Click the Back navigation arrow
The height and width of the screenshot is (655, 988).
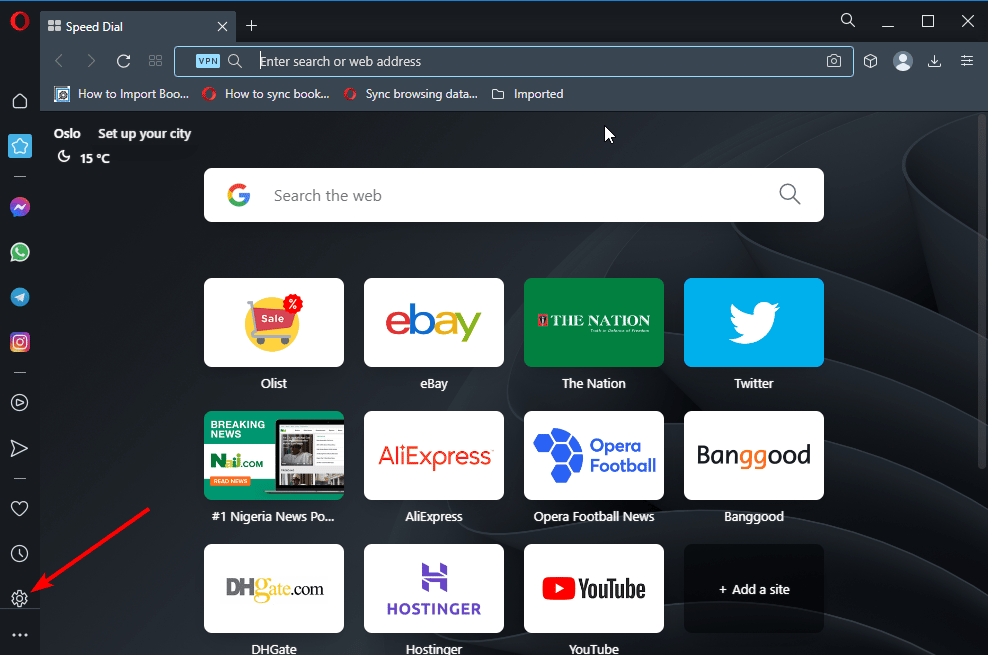click(59, 61)
